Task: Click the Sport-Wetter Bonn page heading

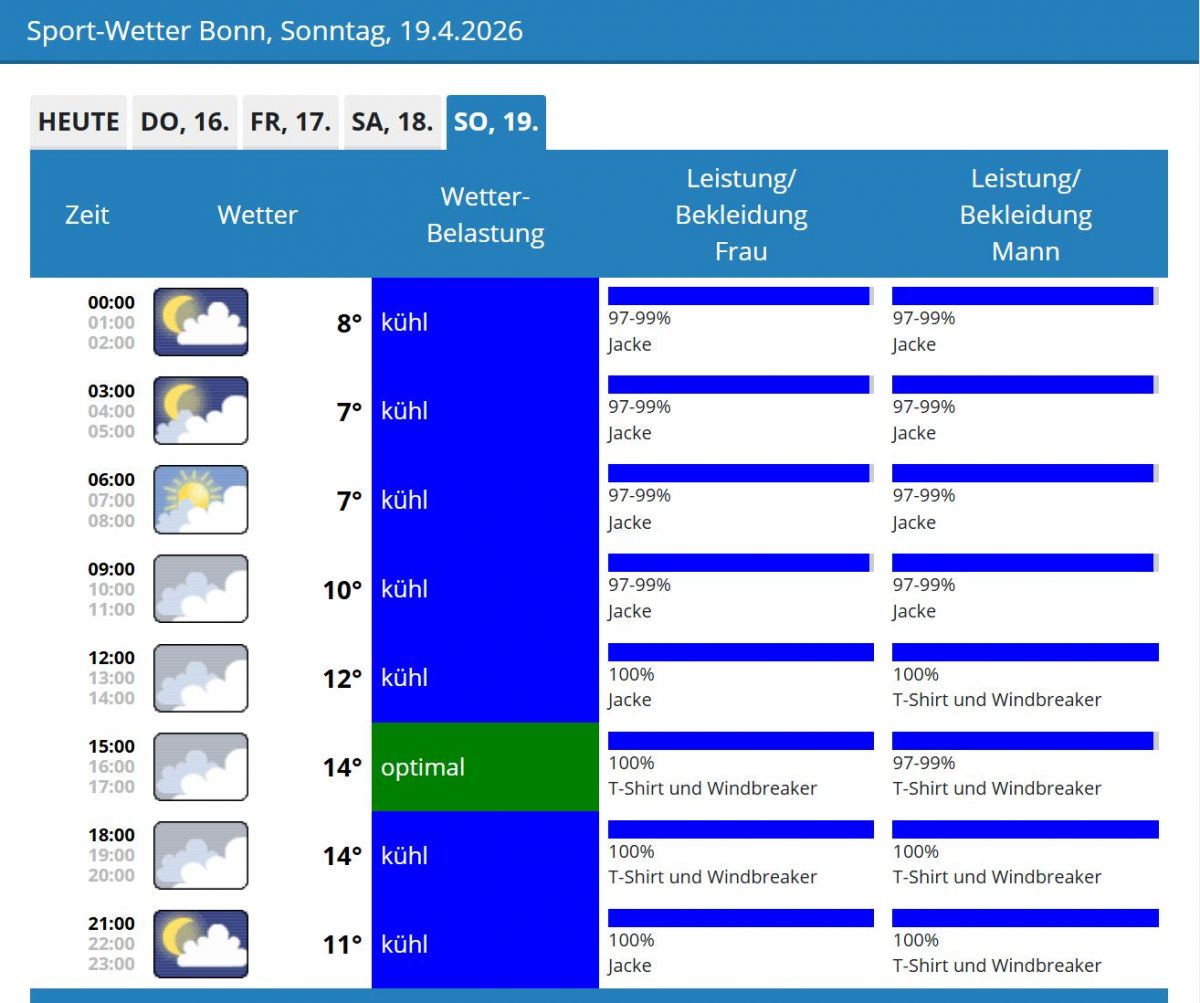Action: click(275, 31)
